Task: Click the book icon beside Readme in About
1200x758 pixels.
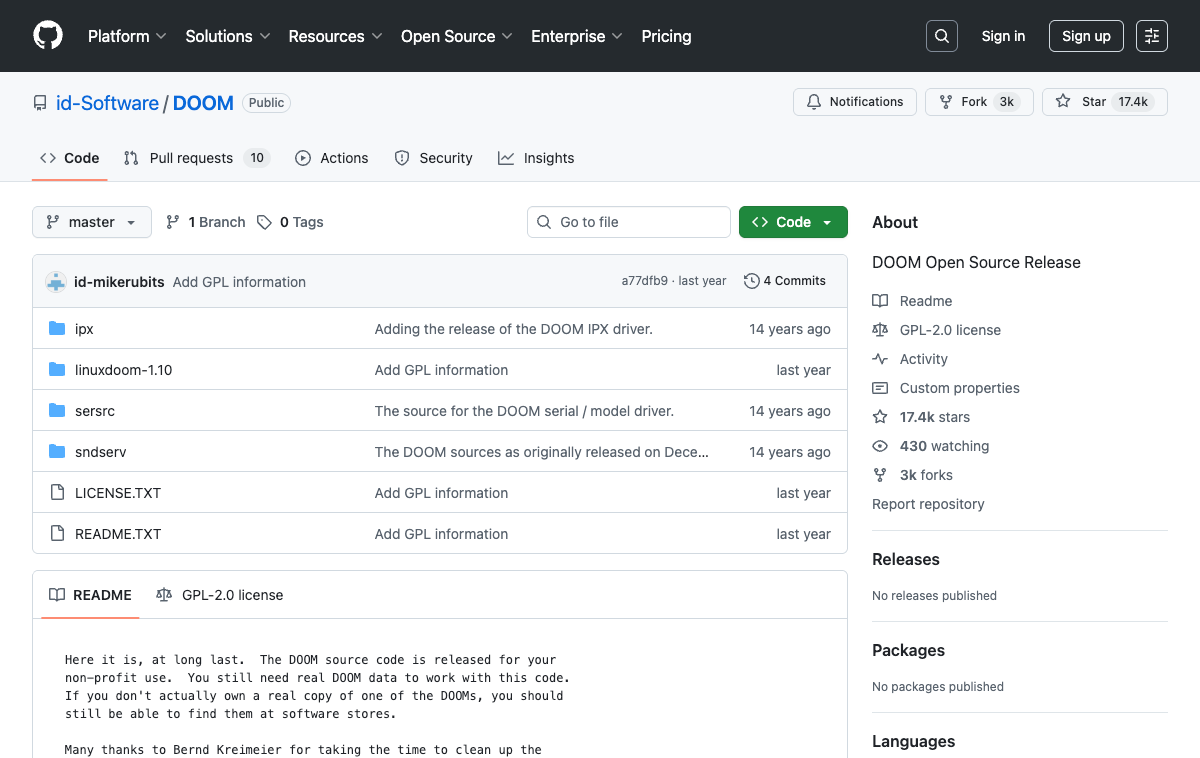Action: (880, 301)
